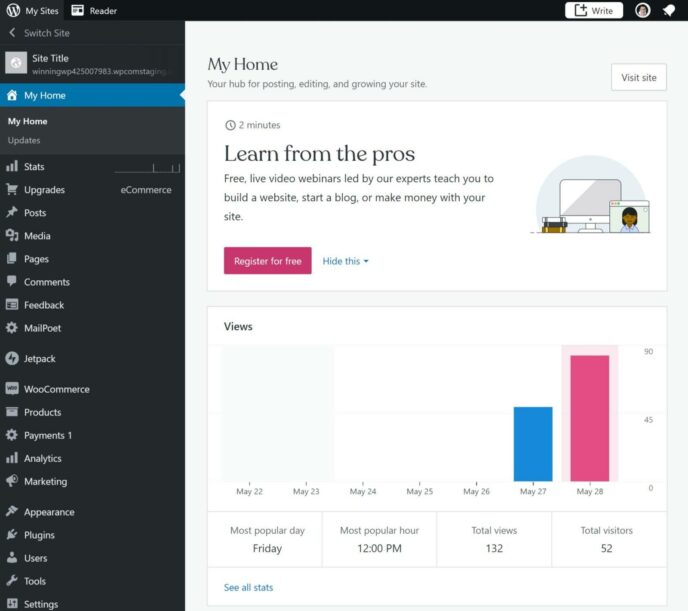The height and width of the screenshot is (611, 688).
Task: Open the Reader menu label
Action: [x=103, y=11]
